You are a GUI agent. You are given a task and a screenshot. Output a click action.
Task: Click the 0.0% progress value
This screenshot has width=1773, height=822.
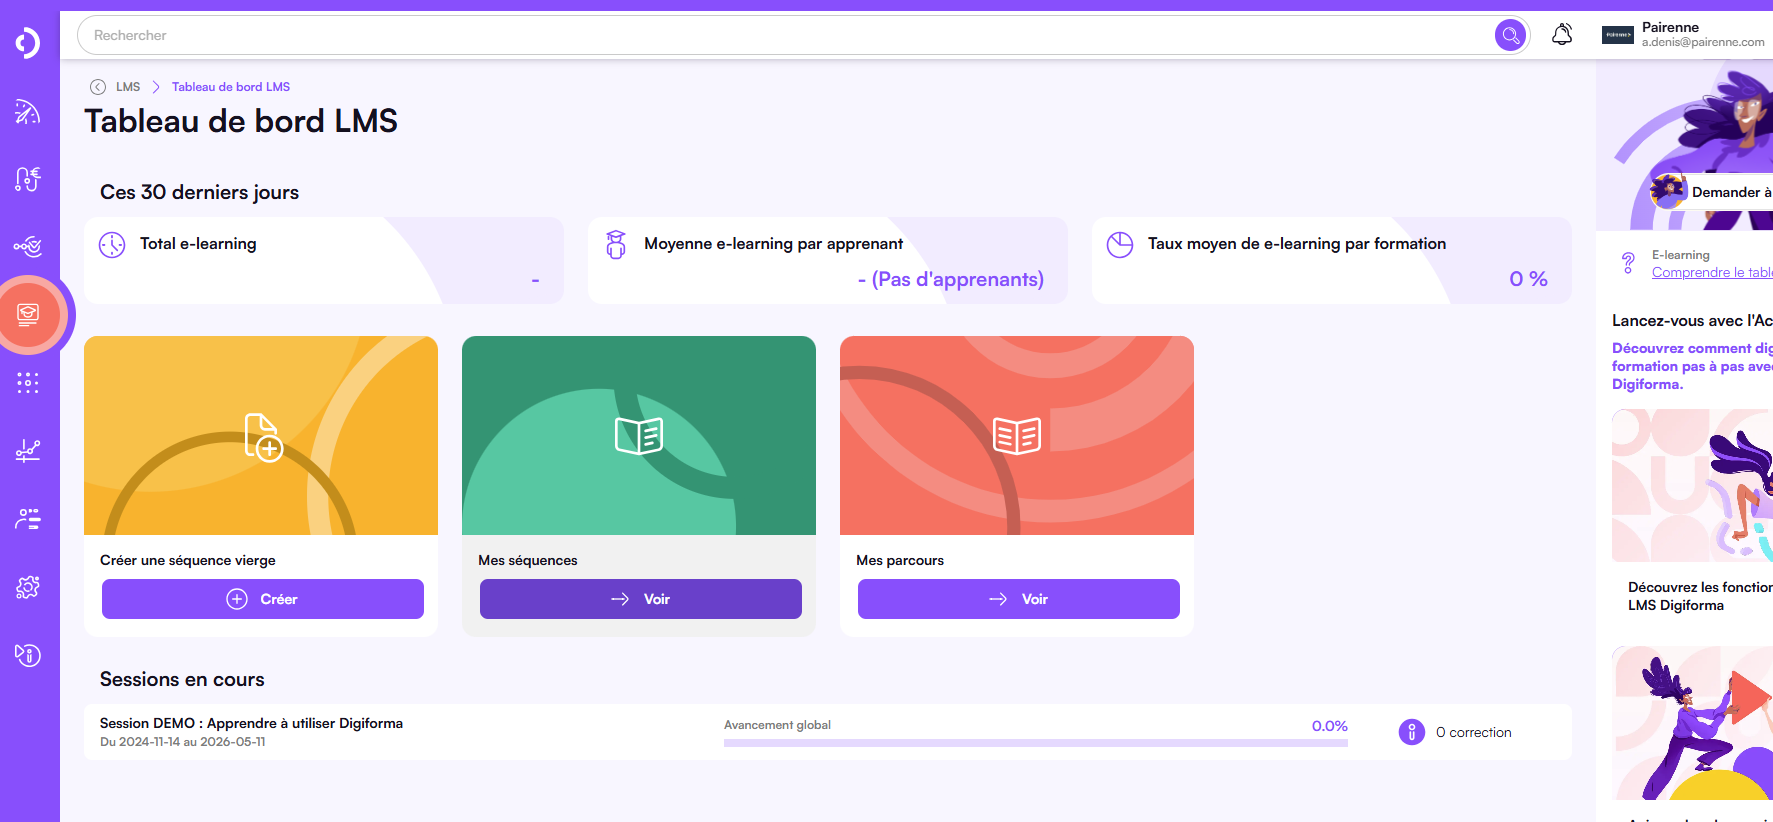coord(1329,726)
